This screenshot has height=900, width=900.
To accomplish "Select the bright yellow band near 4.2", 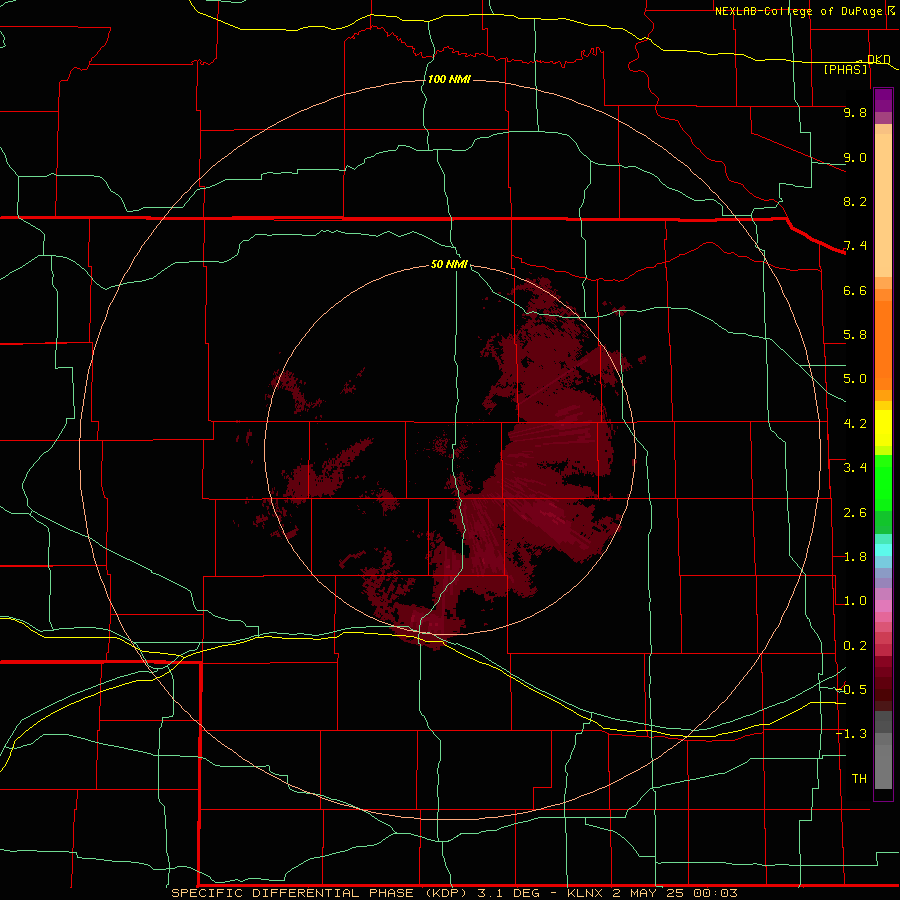I will (883, 428).
